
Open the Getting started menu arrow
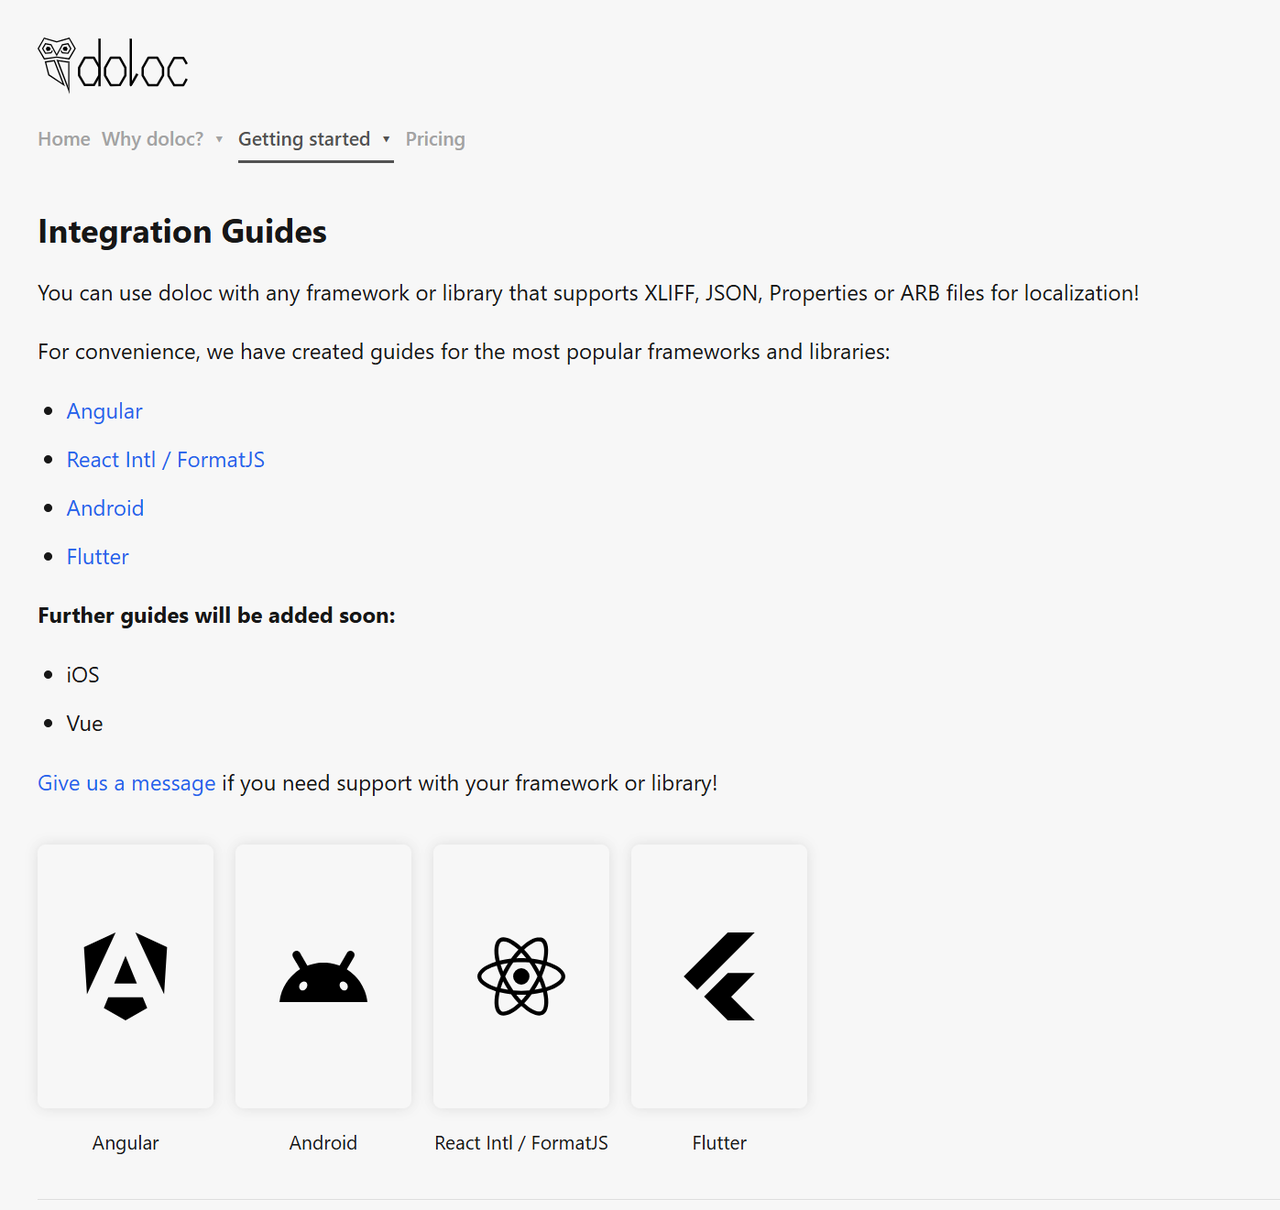click(386, 140)
